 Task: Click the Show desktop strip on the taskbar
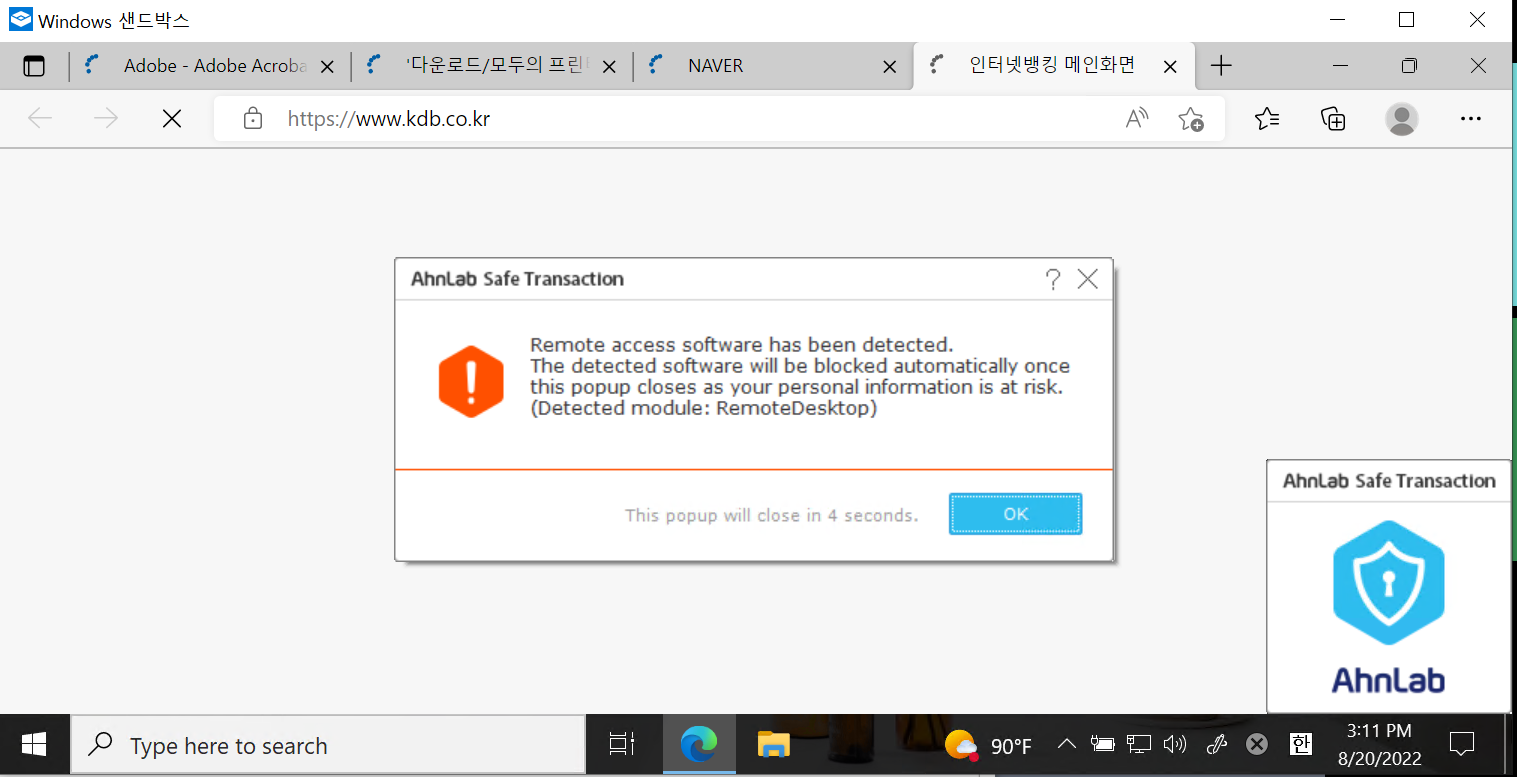pyautogui.click(x=1511, y=745)
